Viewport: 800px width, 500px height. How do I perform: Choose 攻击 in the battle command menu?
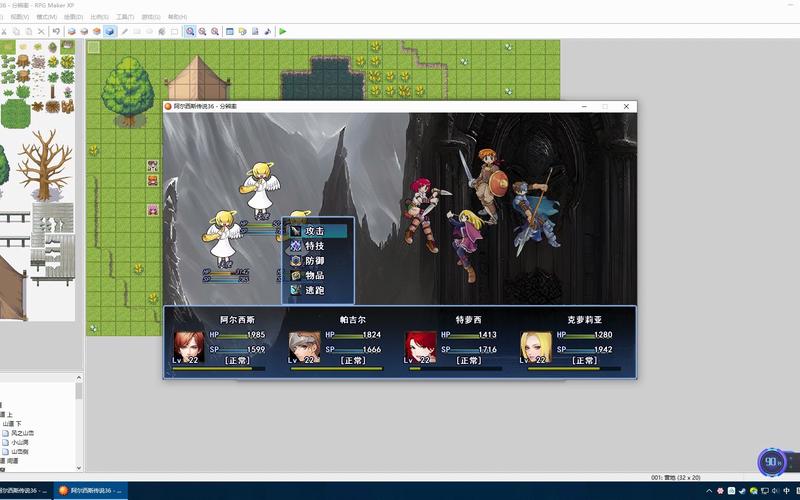click(318, 231)
